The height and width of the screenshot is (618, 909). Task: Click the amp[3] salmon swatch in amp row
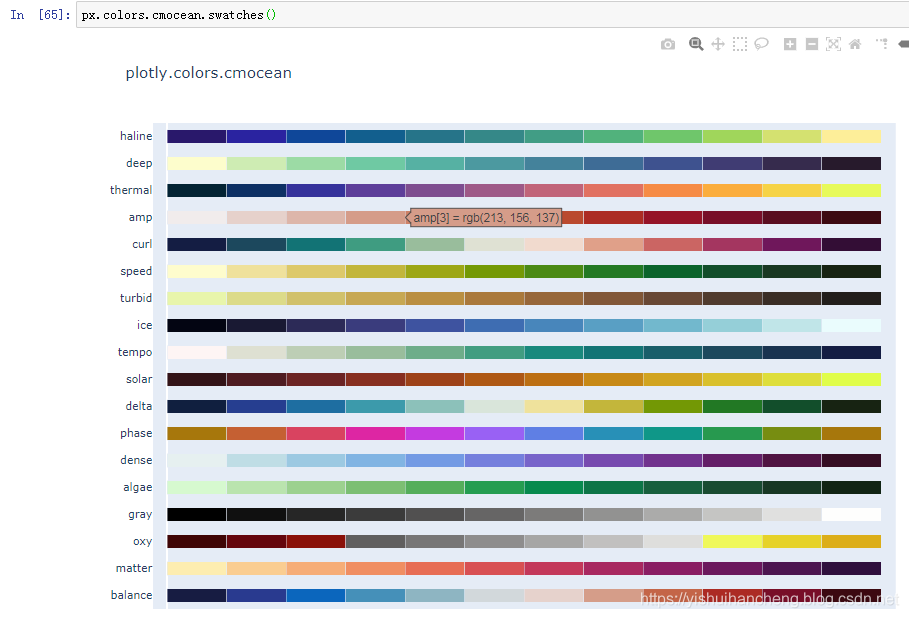point(376,217)
